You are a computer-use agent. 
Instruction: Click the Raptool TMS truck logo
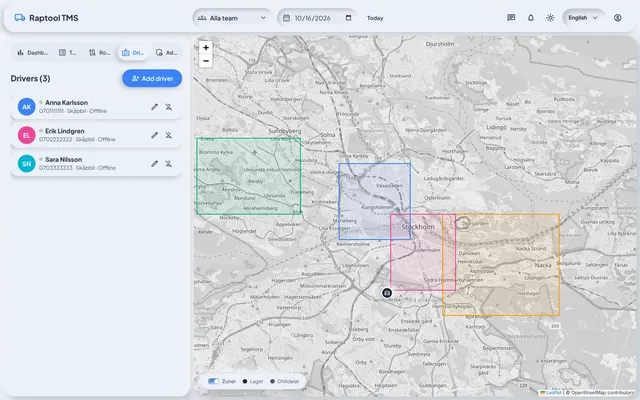pyautogui.click(x=20, y=18)
